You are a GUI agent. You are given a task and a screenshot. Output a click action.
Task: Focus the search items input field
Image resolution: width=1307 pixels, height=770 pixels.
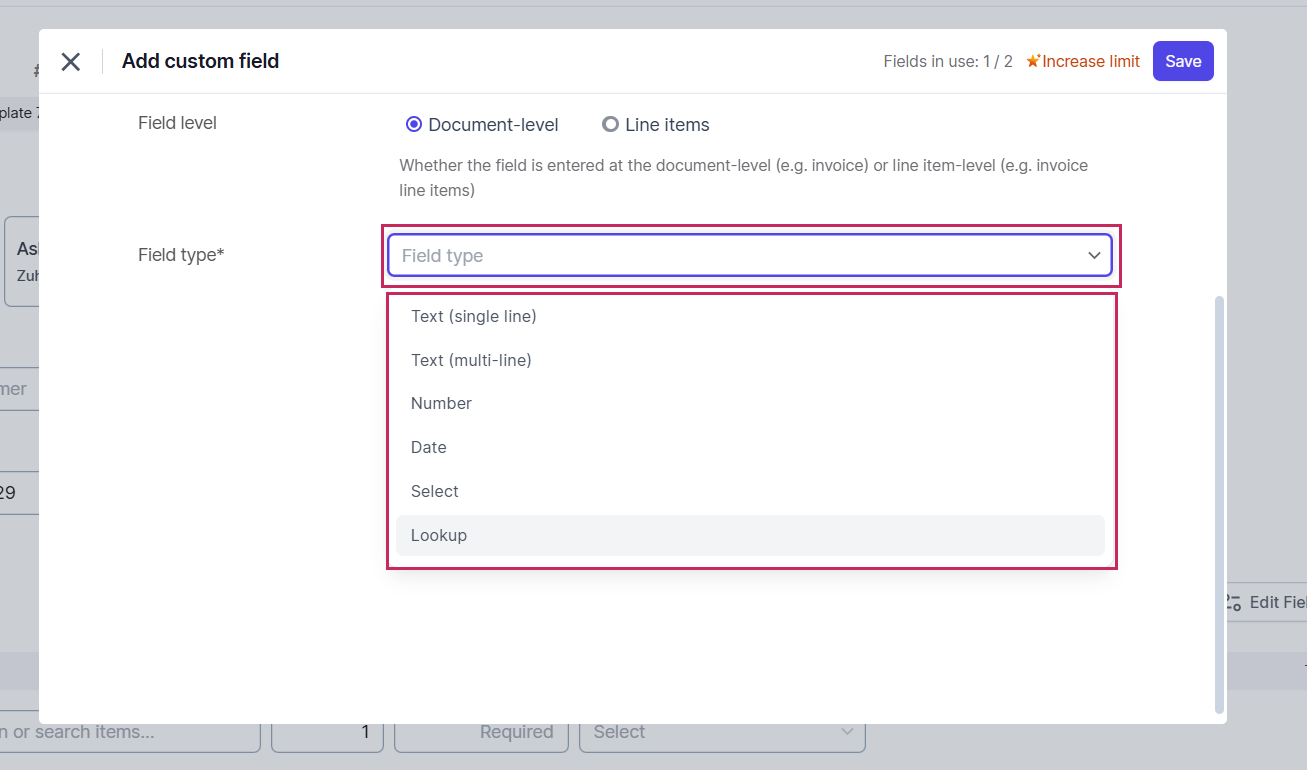[x=120, y=733]
